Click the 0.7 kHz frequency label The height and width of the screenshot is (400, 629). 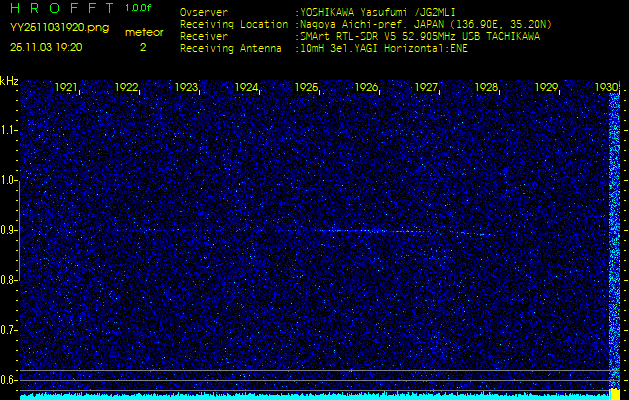9,329
